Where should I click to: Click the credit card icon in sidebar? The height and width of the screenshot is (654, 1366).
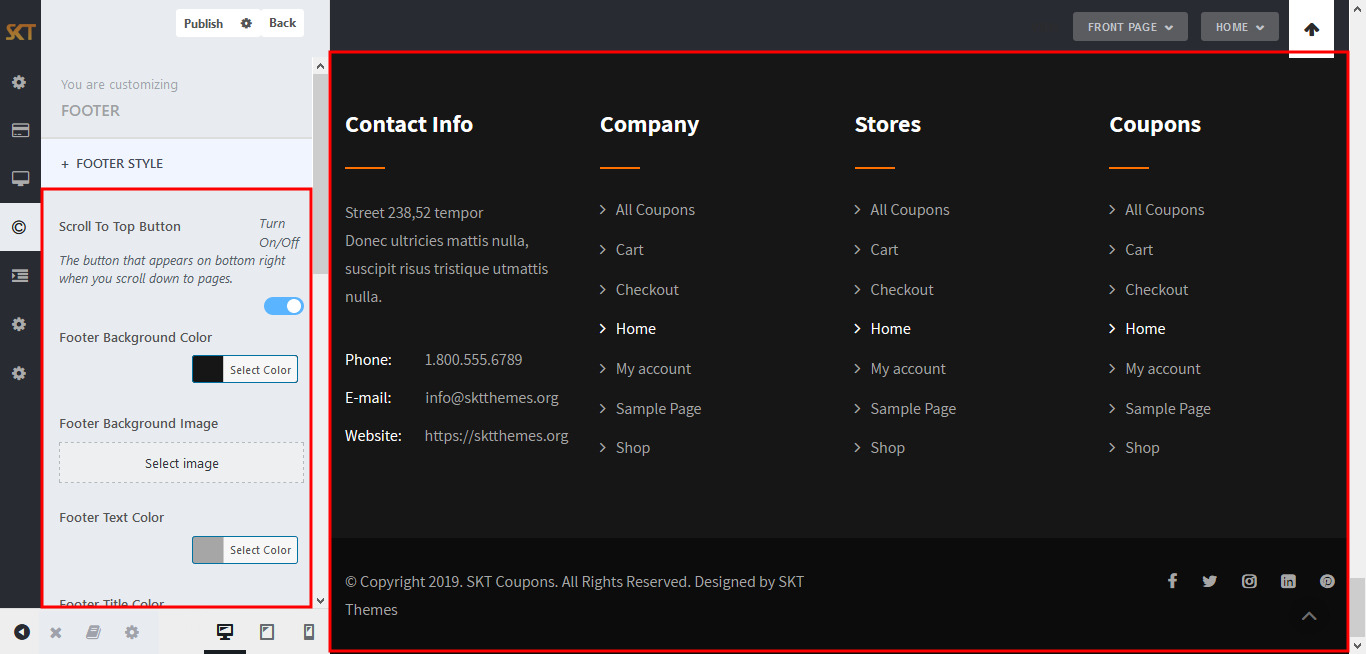[x=19, y=130]
